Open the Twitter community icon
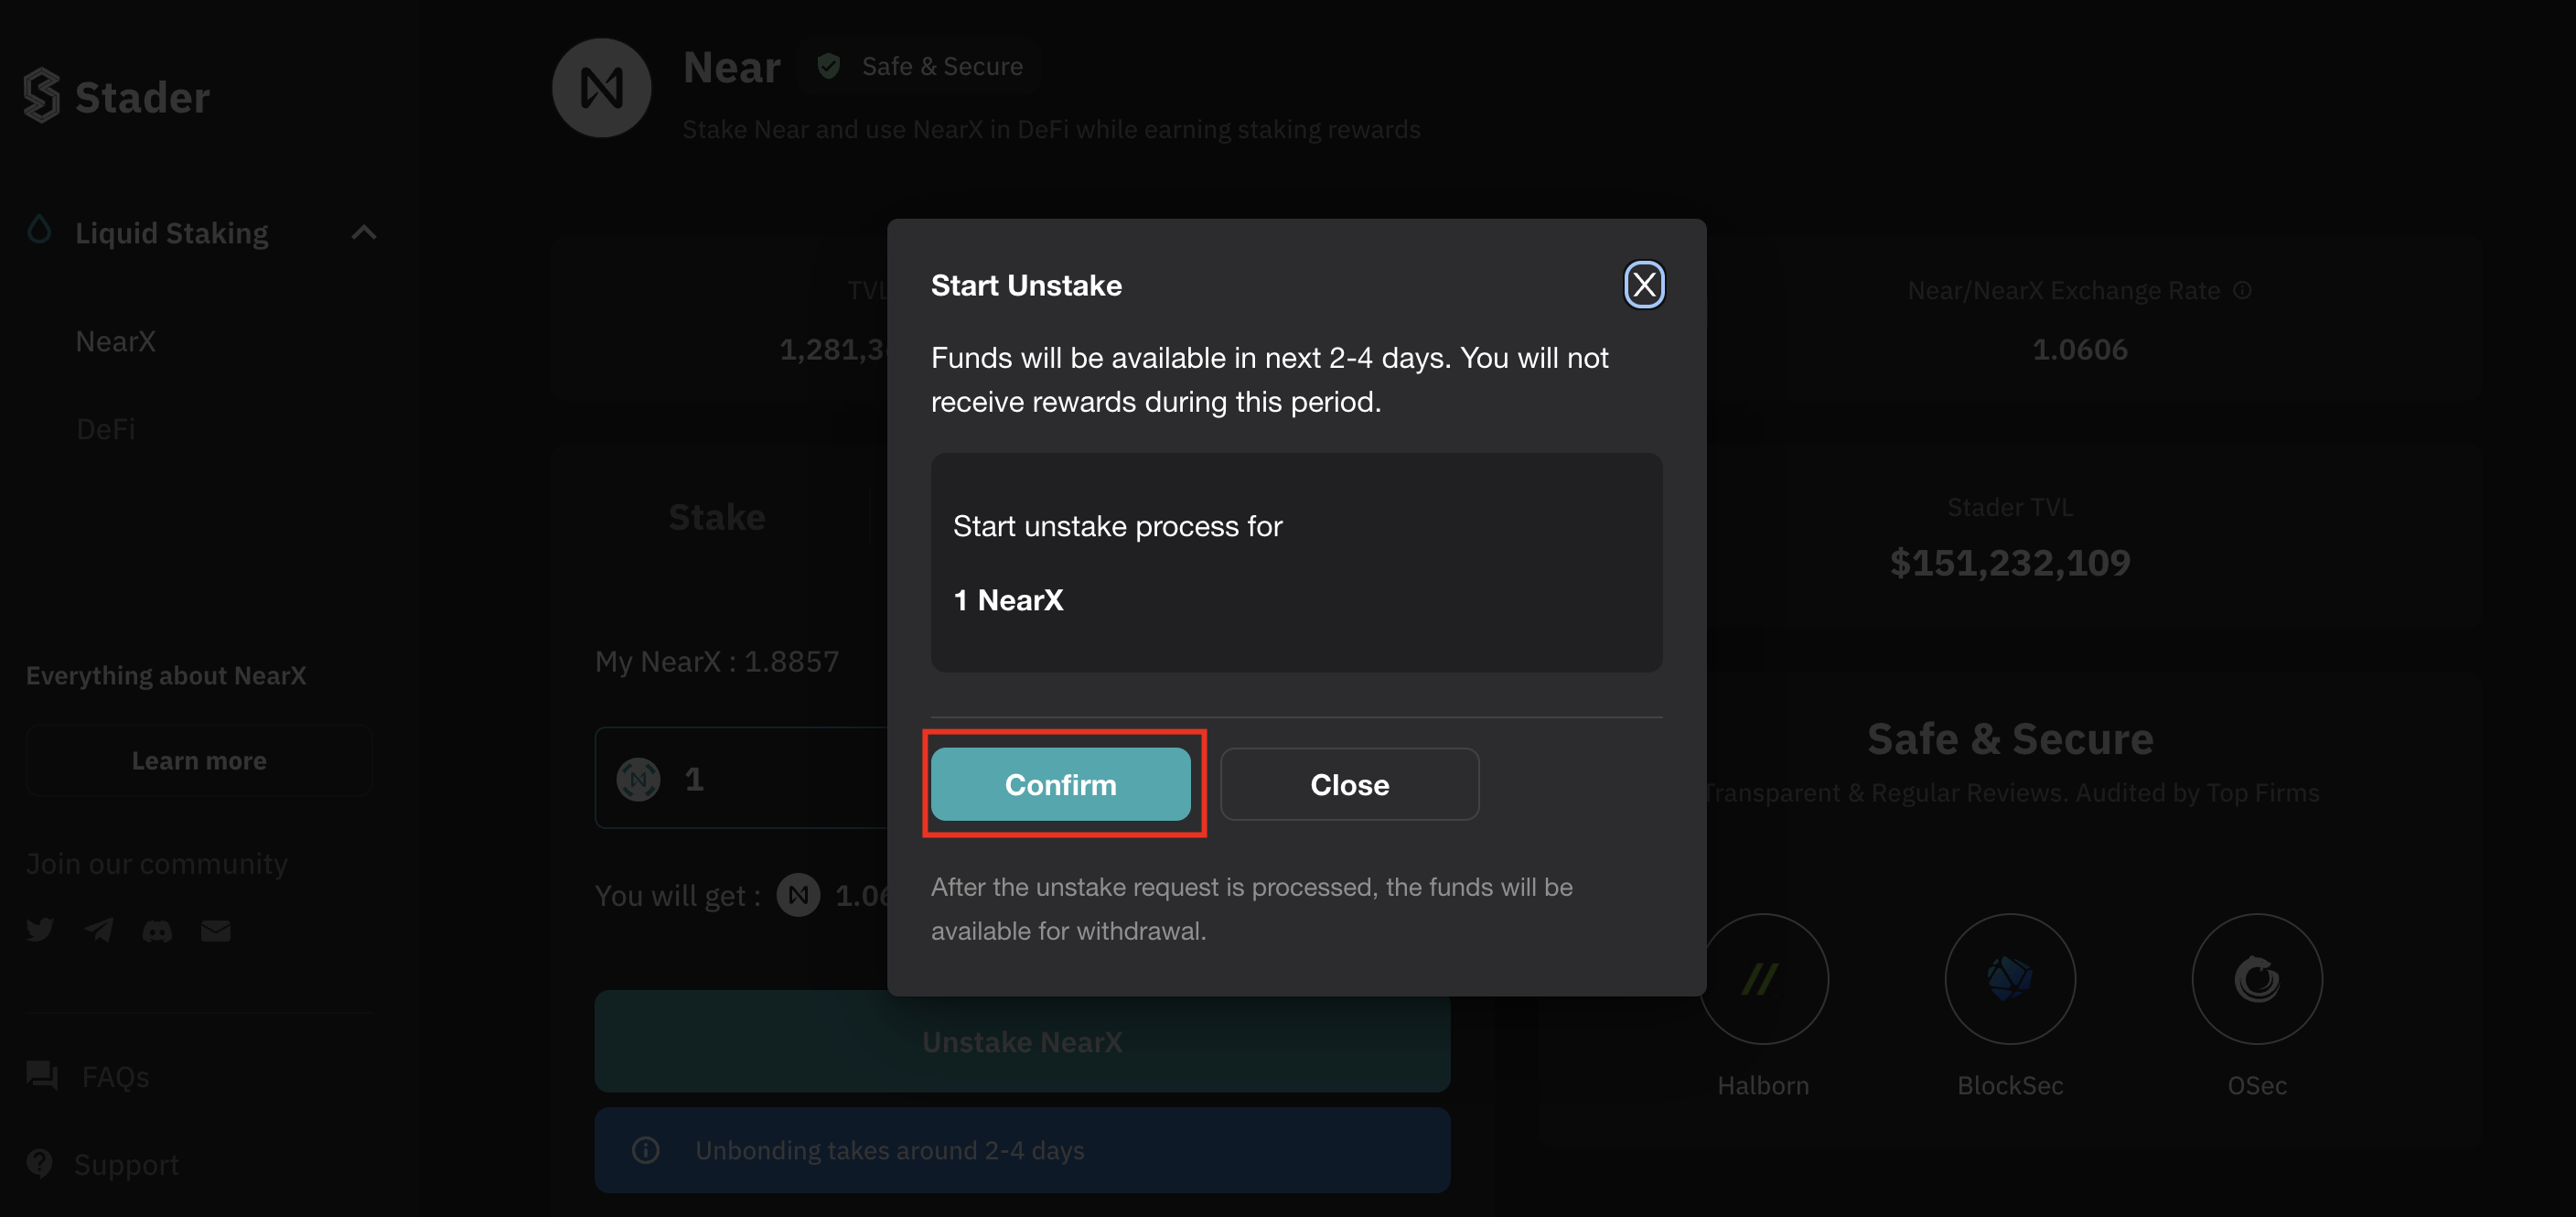This screenshot has width=2576, height=1217. pyautogui.click(x=40, y=930)
